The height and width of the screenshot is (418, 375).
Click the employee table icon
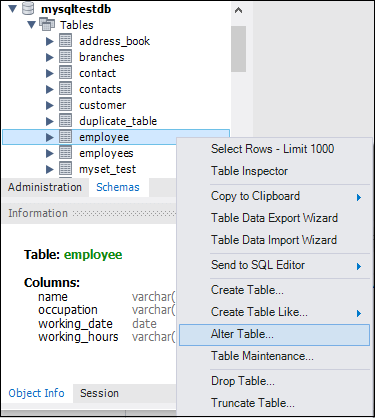point(65,137)
